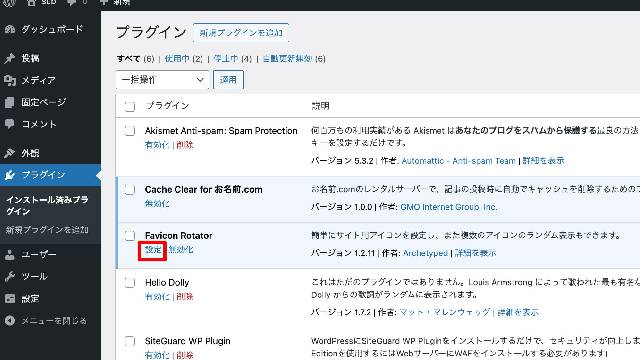Open the ダッシュボード dashboard icon
The height and width of the screenshot is (360, 640).
click(x=10, y=29)
